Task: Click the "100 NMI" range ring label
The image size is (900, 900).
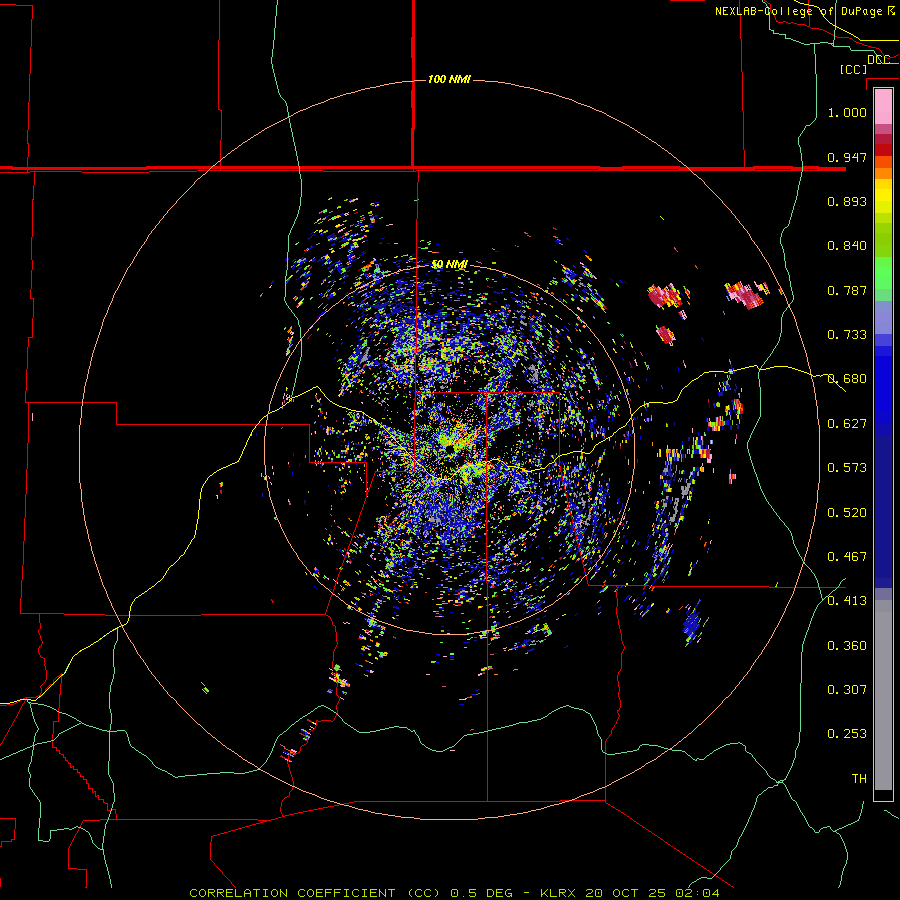Action: click(449, 79)
